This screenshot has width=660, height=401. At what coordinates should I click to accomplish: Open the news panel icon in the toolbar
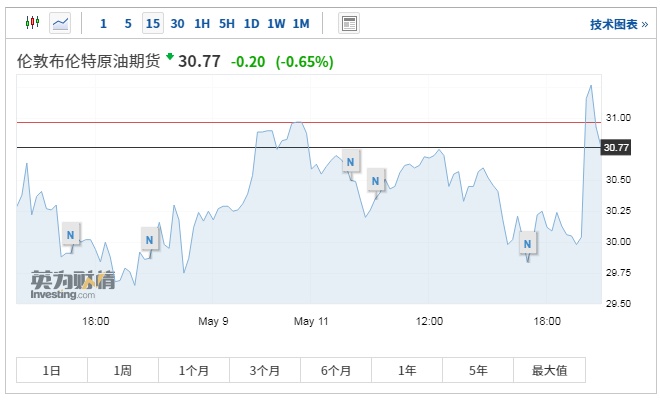(x=349, y=22)
